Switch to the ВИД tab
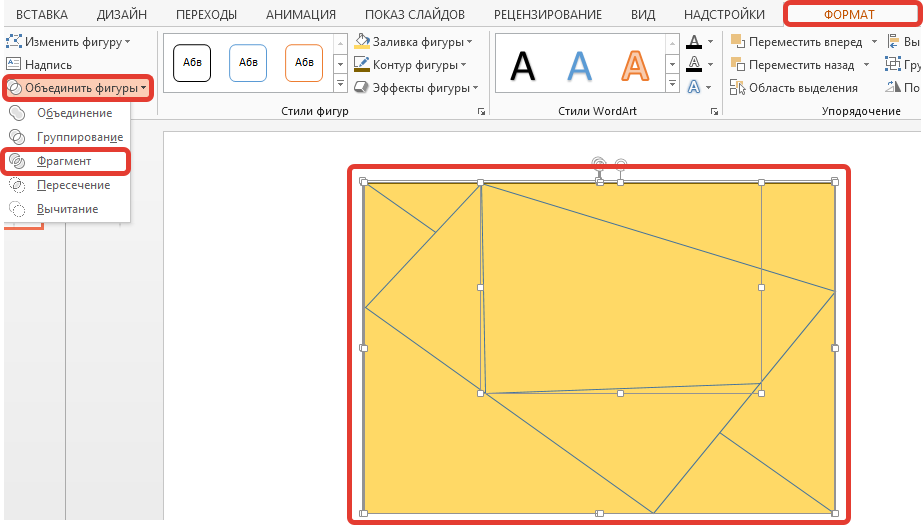 [643, 15]
